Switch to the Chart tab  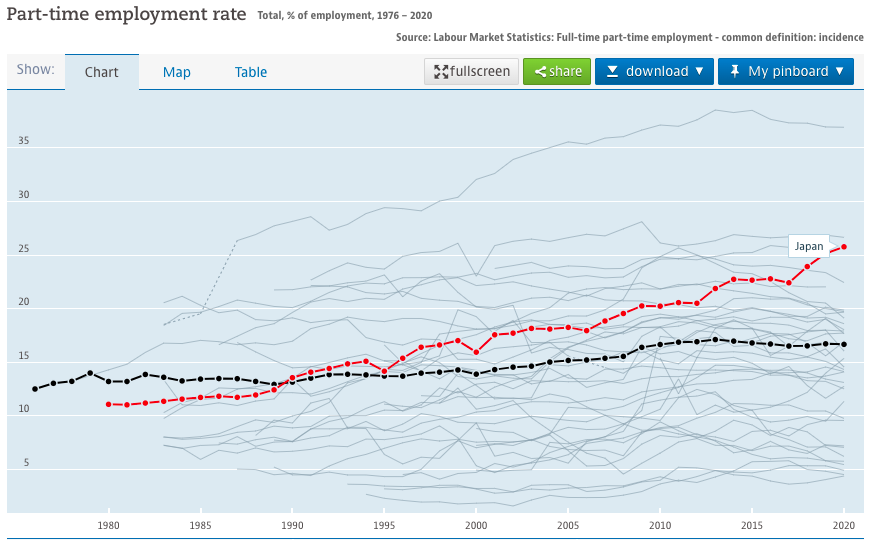coord(102,72)
